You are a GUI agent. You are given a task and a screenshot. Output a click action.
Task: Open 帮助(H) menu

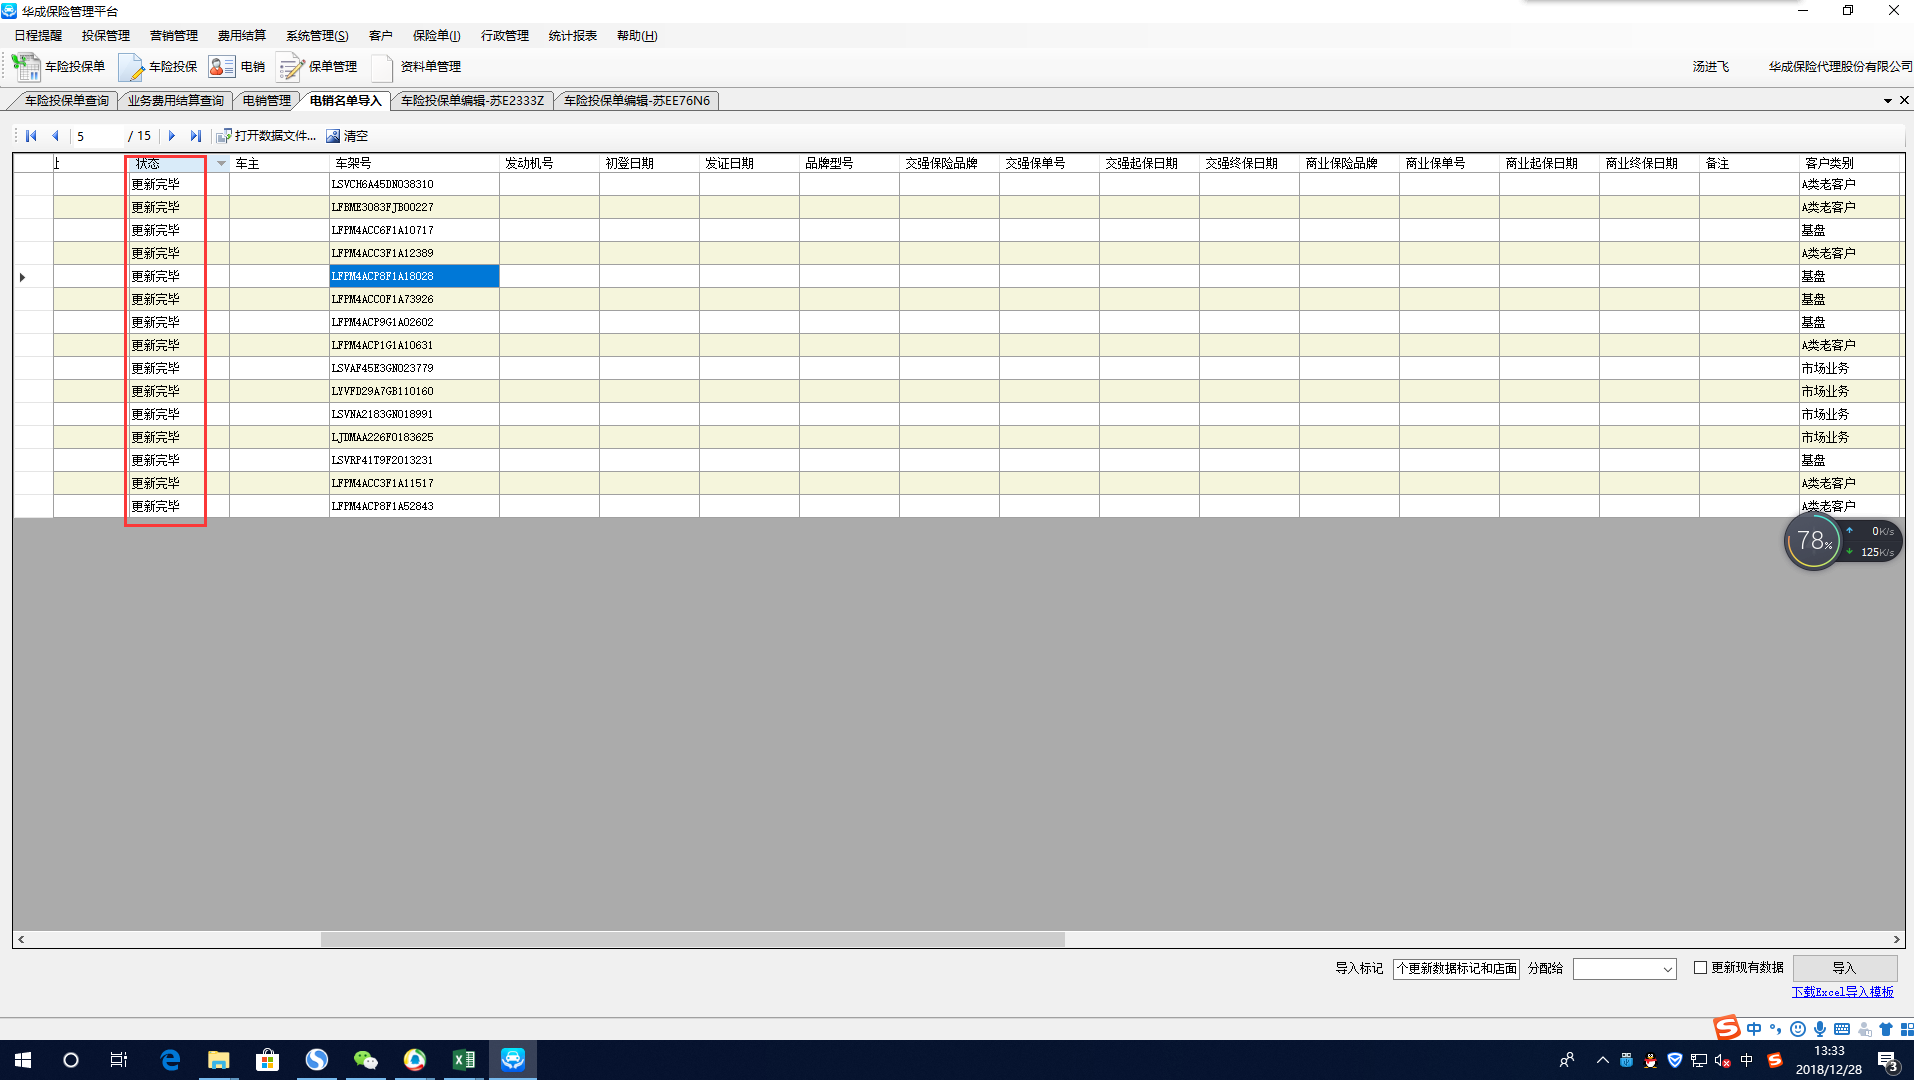637,36
